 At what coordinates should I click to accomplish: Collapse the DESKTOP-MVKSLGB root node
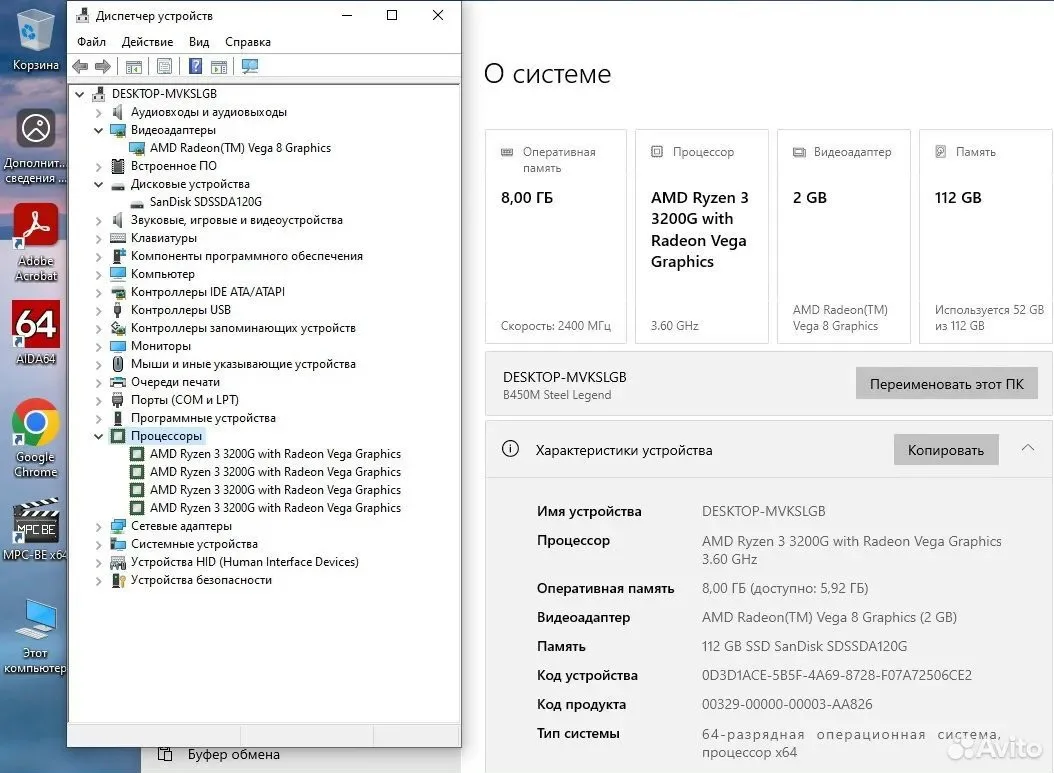79,94
